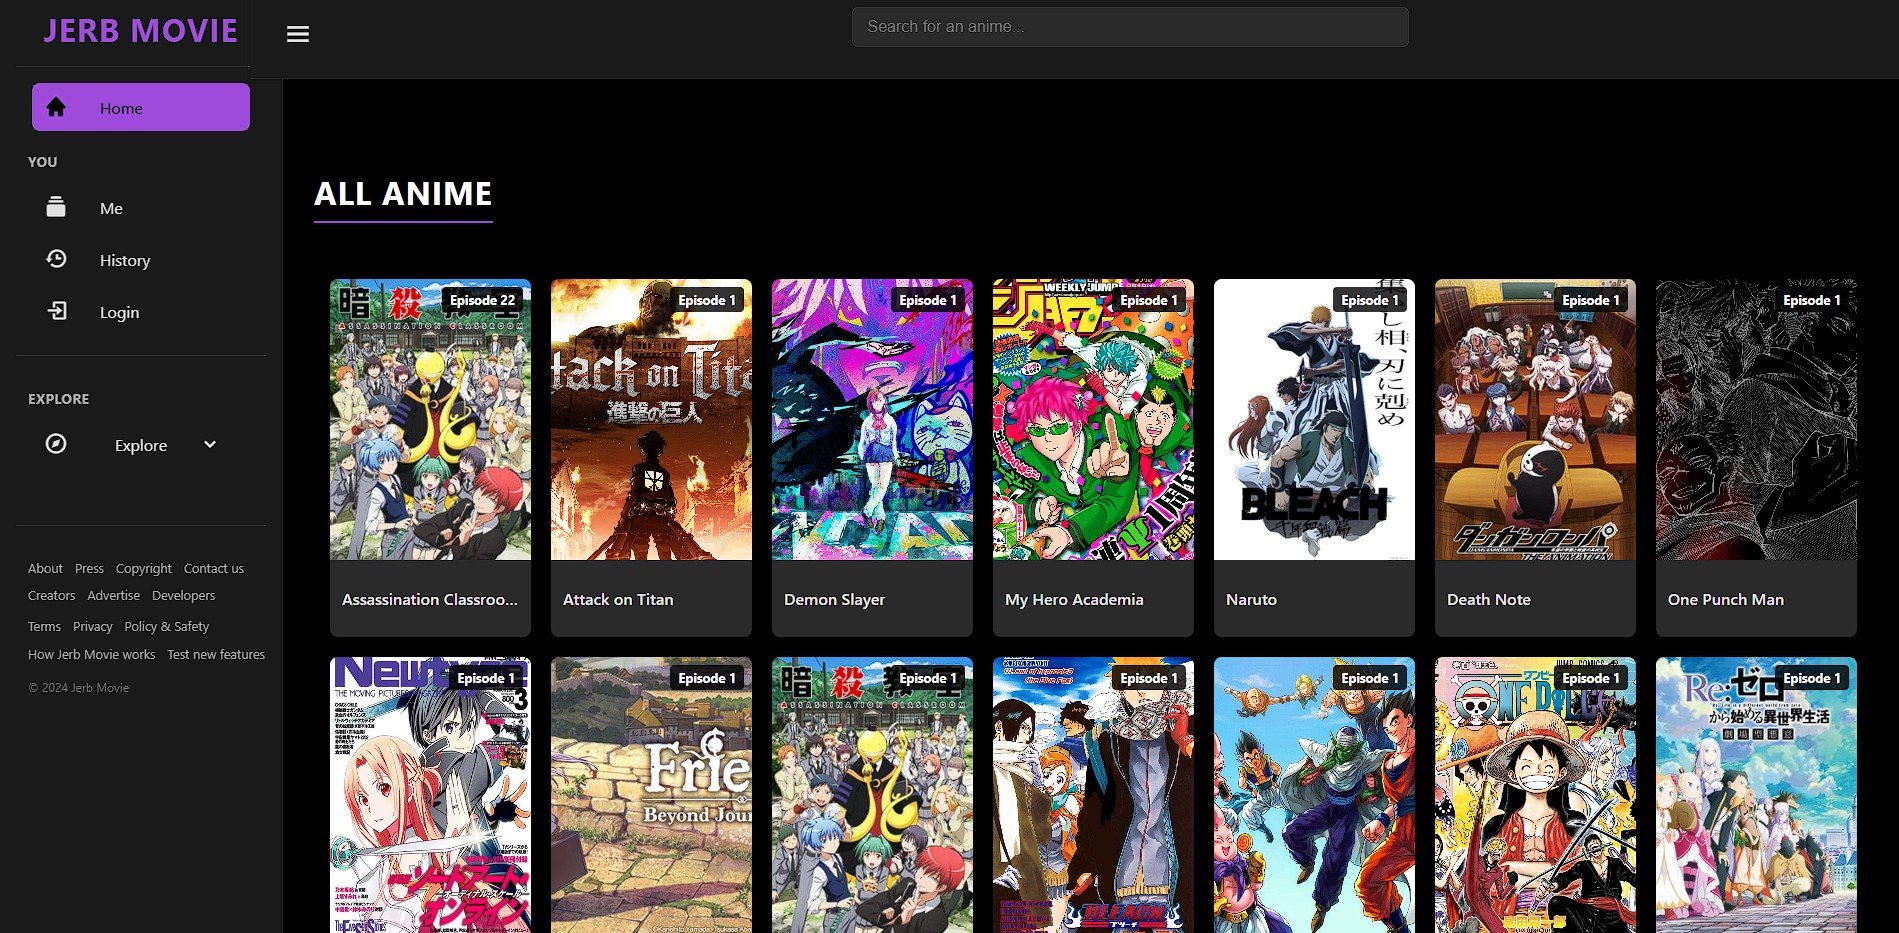Click the Episode 22 badge
Screen dimensions: 1899x933
click(x=482, y=300)
